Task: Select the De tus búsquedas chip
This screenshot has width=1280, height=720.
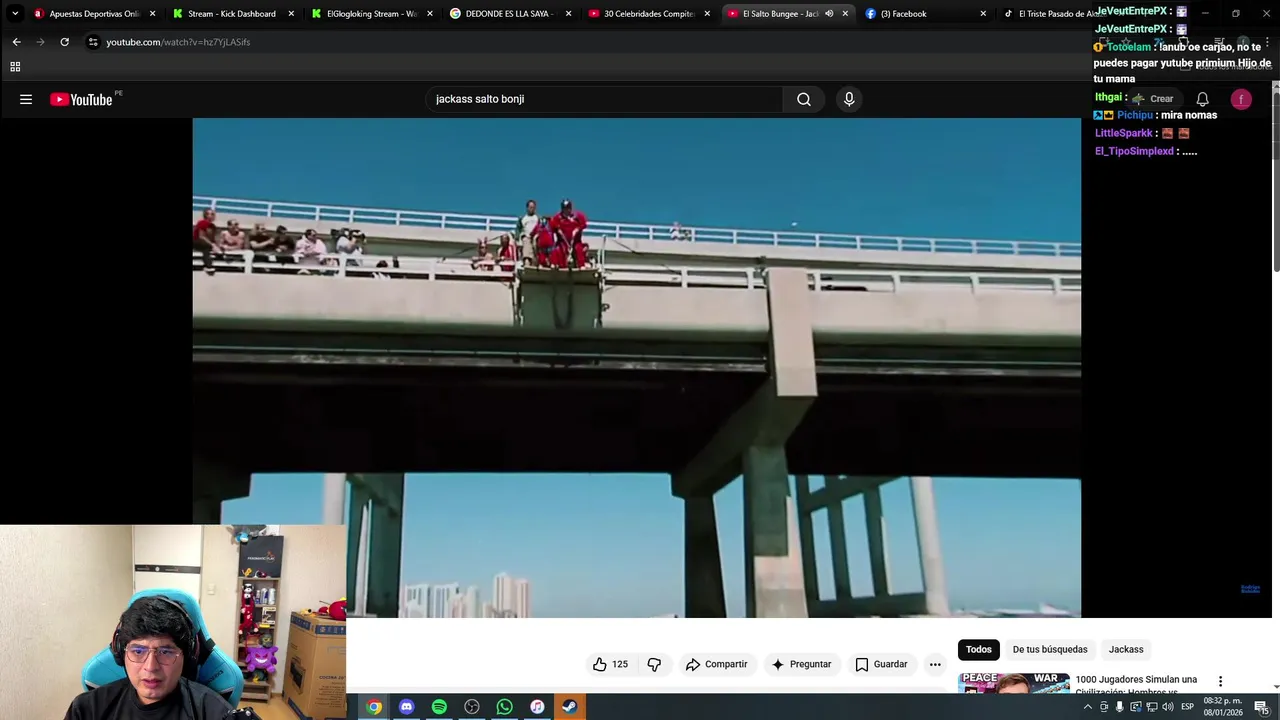Action: pyautogui.click(x=1050, y=650)
